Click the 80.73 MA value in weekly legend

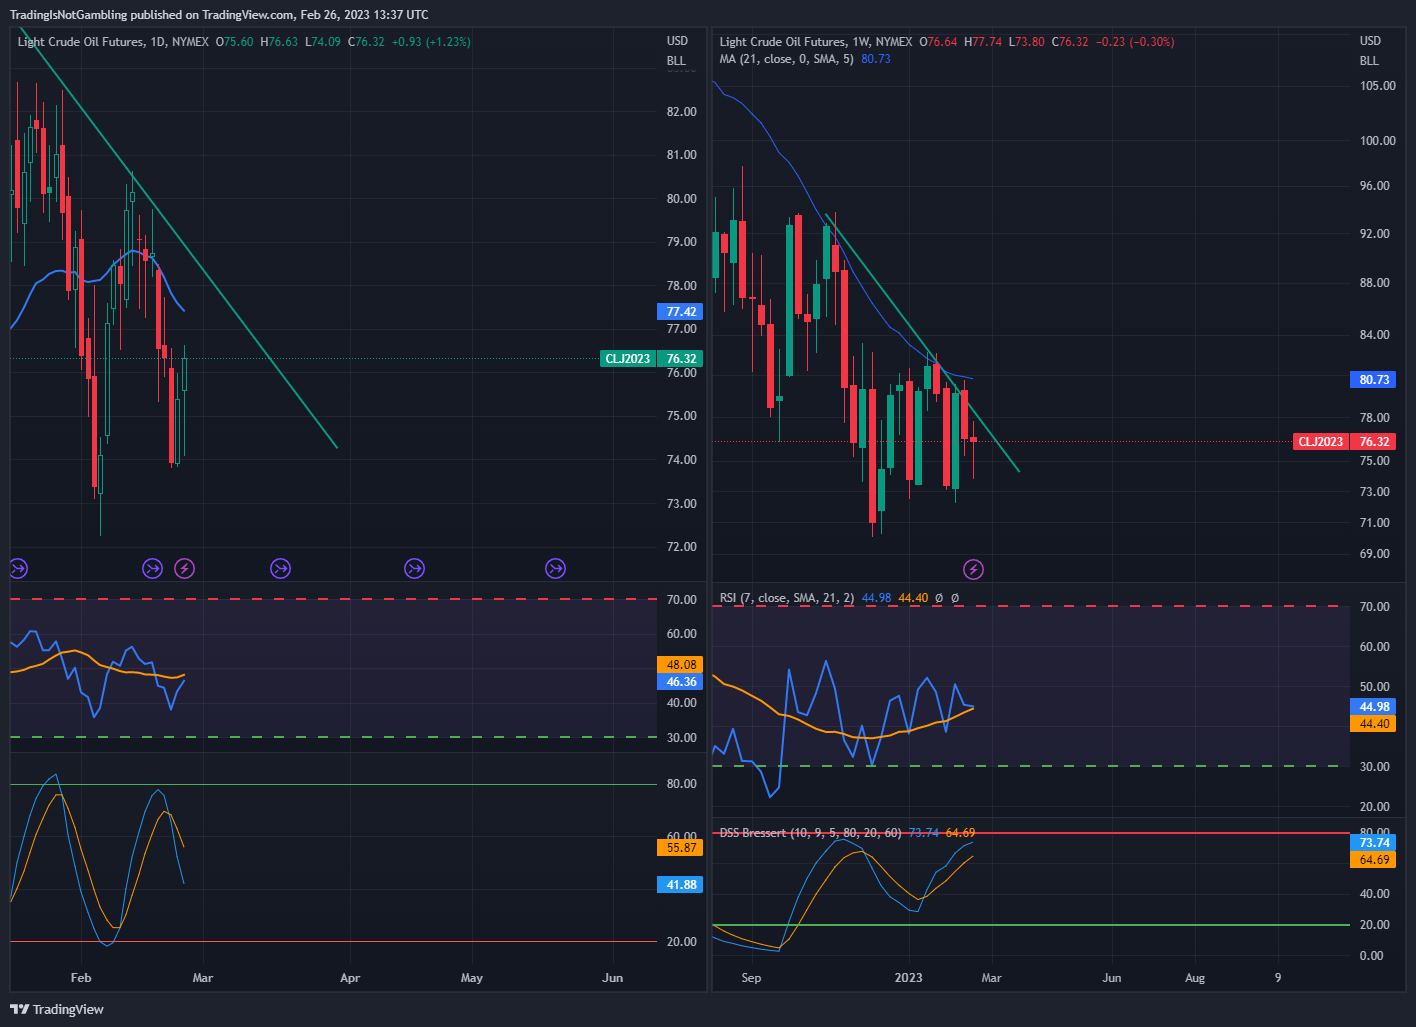pos(876,59)
